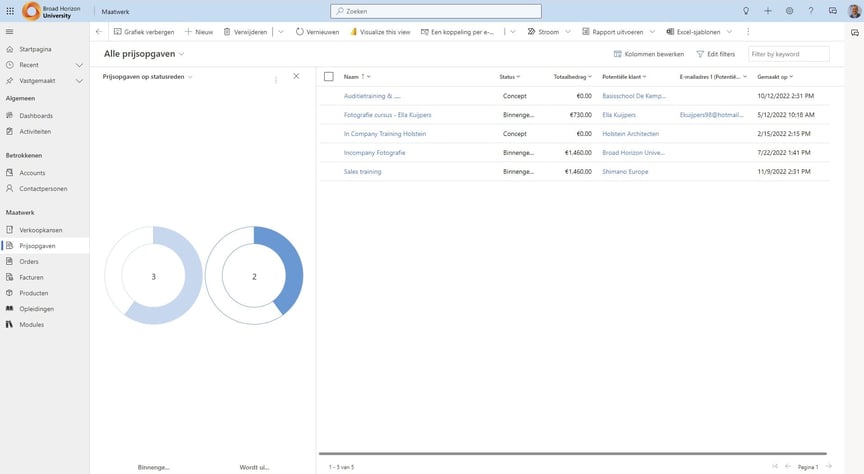The height and width of the screenshot is (474, 864).
Task: Expand Stroom dropdown chevron
Action: pyautogui.click(x=568, y=32)
